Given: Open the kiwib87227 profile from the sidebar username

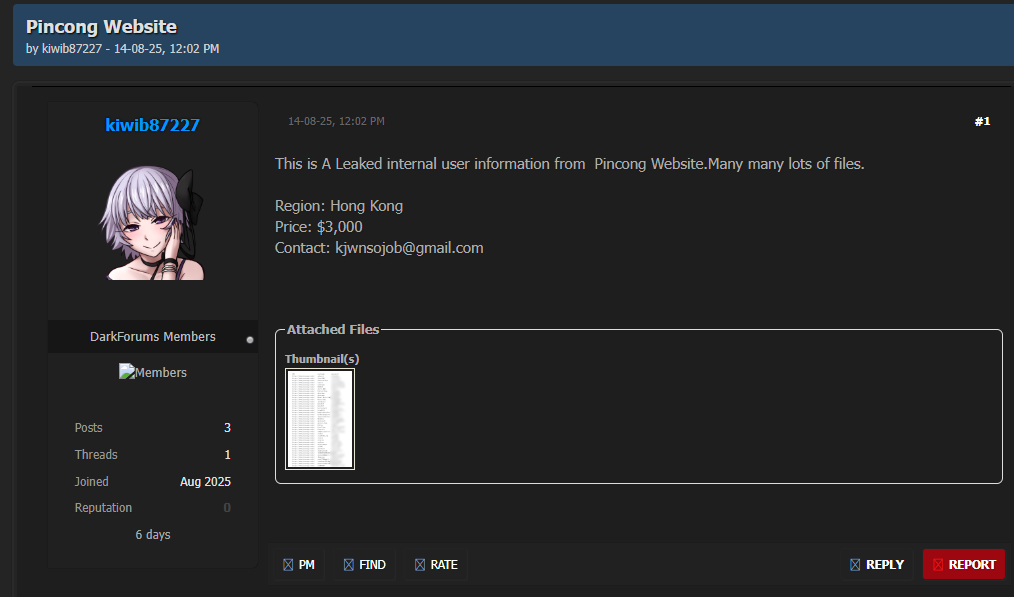Looking at the screenshot, I should (152, 125).
